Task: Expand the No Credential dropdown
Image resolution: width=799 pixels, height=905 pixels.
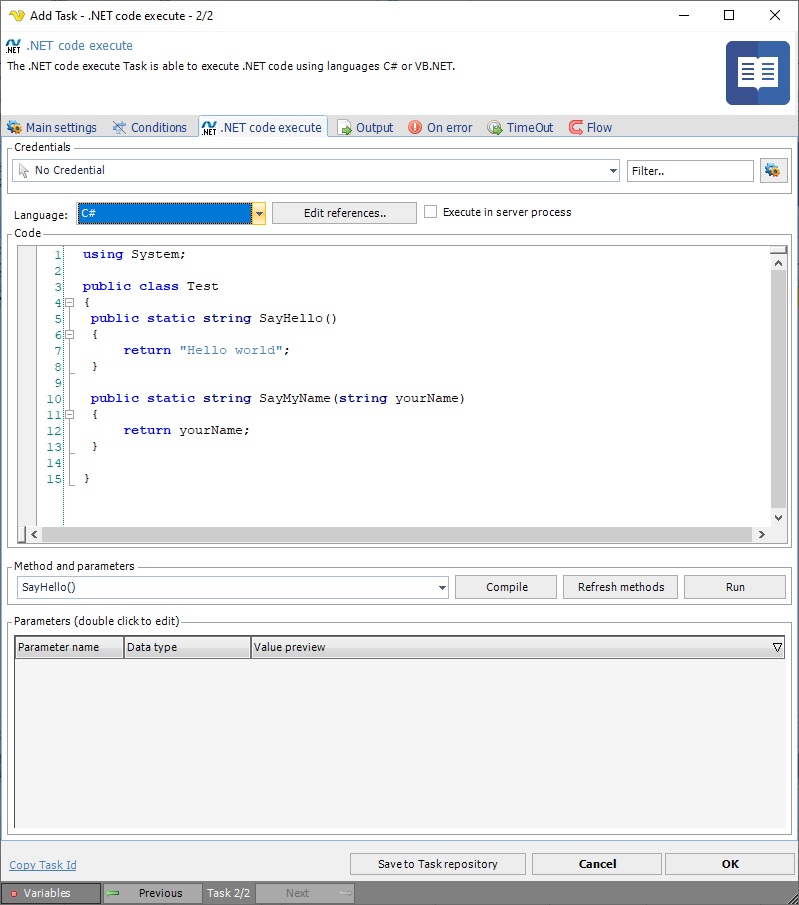Action: [613, 171]
